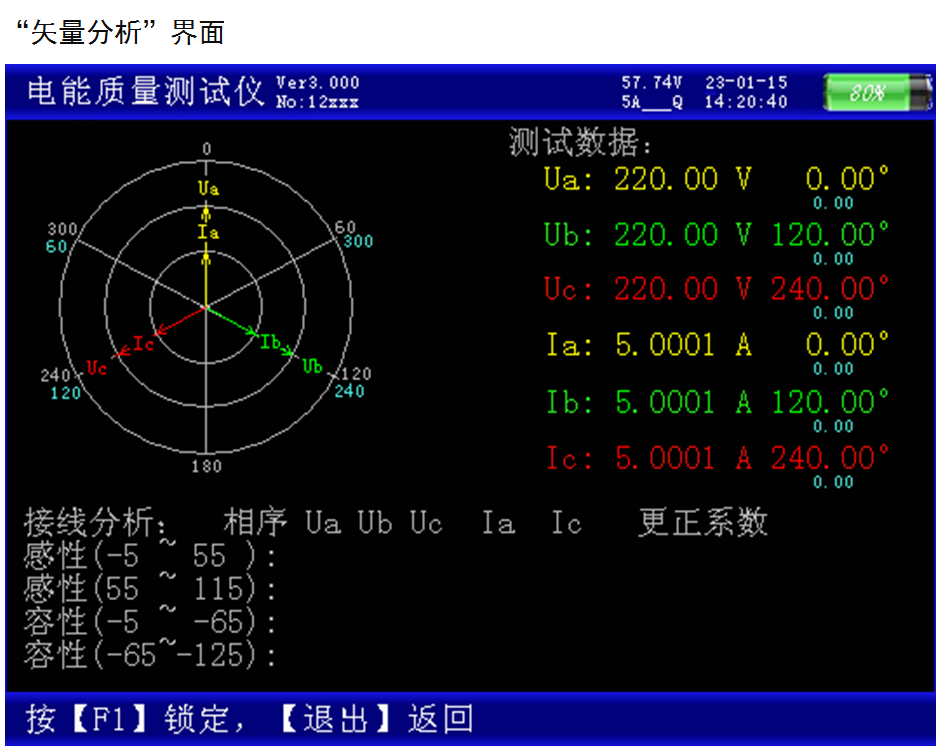Click the 14:20:40 clock in status bar
Viewport: 940px width, 748px height.
746,102
